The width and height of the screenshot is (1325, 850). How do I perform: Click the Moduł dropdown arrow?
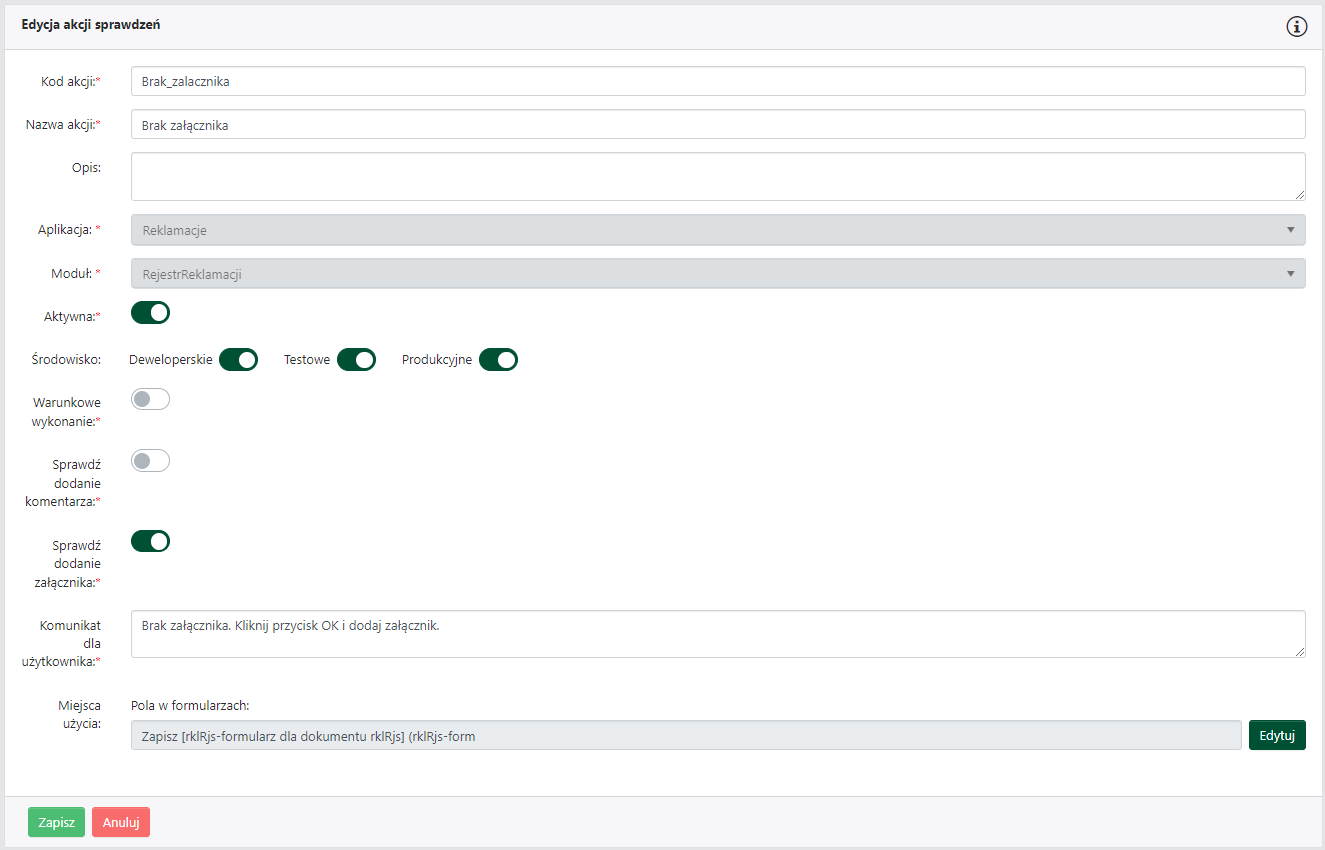click(1290, 273)
